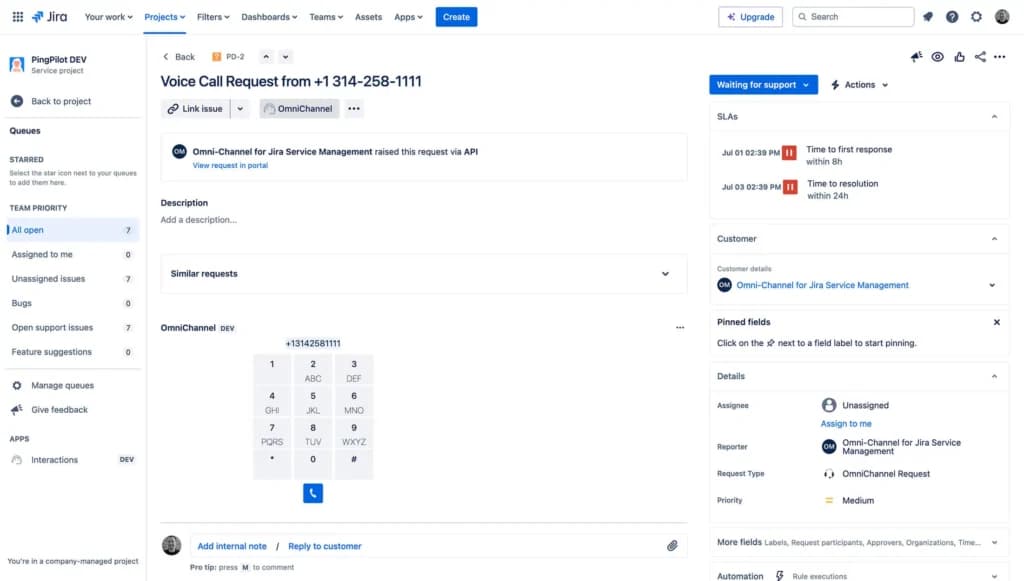Click the OmniChannel button

(x=299, y=109)
